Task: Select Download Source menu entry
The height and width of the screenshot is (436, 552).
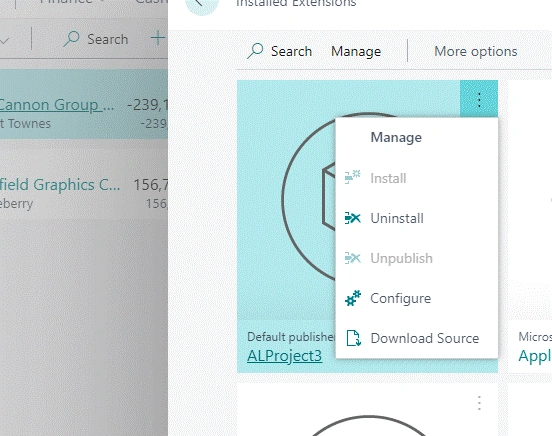Action: (x=417, y=338)
